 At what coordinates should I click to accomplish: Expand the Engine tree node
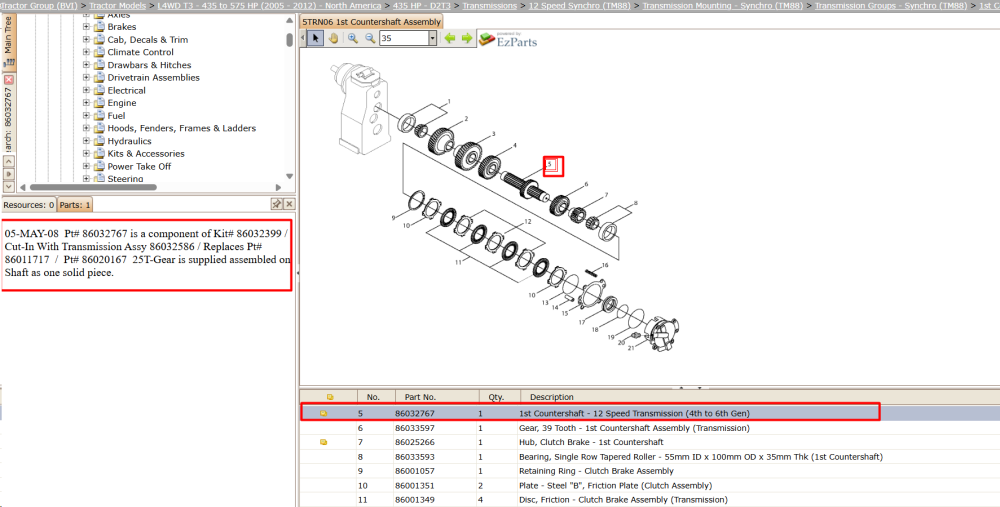click(x=86, y=103)
